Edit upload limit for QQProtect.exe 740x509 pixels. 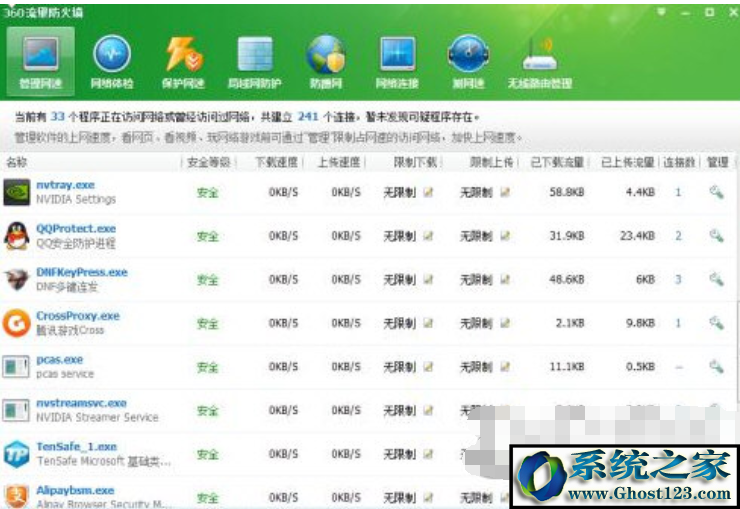coord(505,235)
